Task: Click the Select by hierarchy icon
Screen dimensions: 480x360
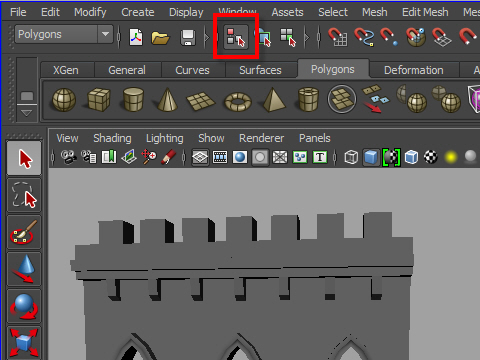Action: tap(236, 37)
